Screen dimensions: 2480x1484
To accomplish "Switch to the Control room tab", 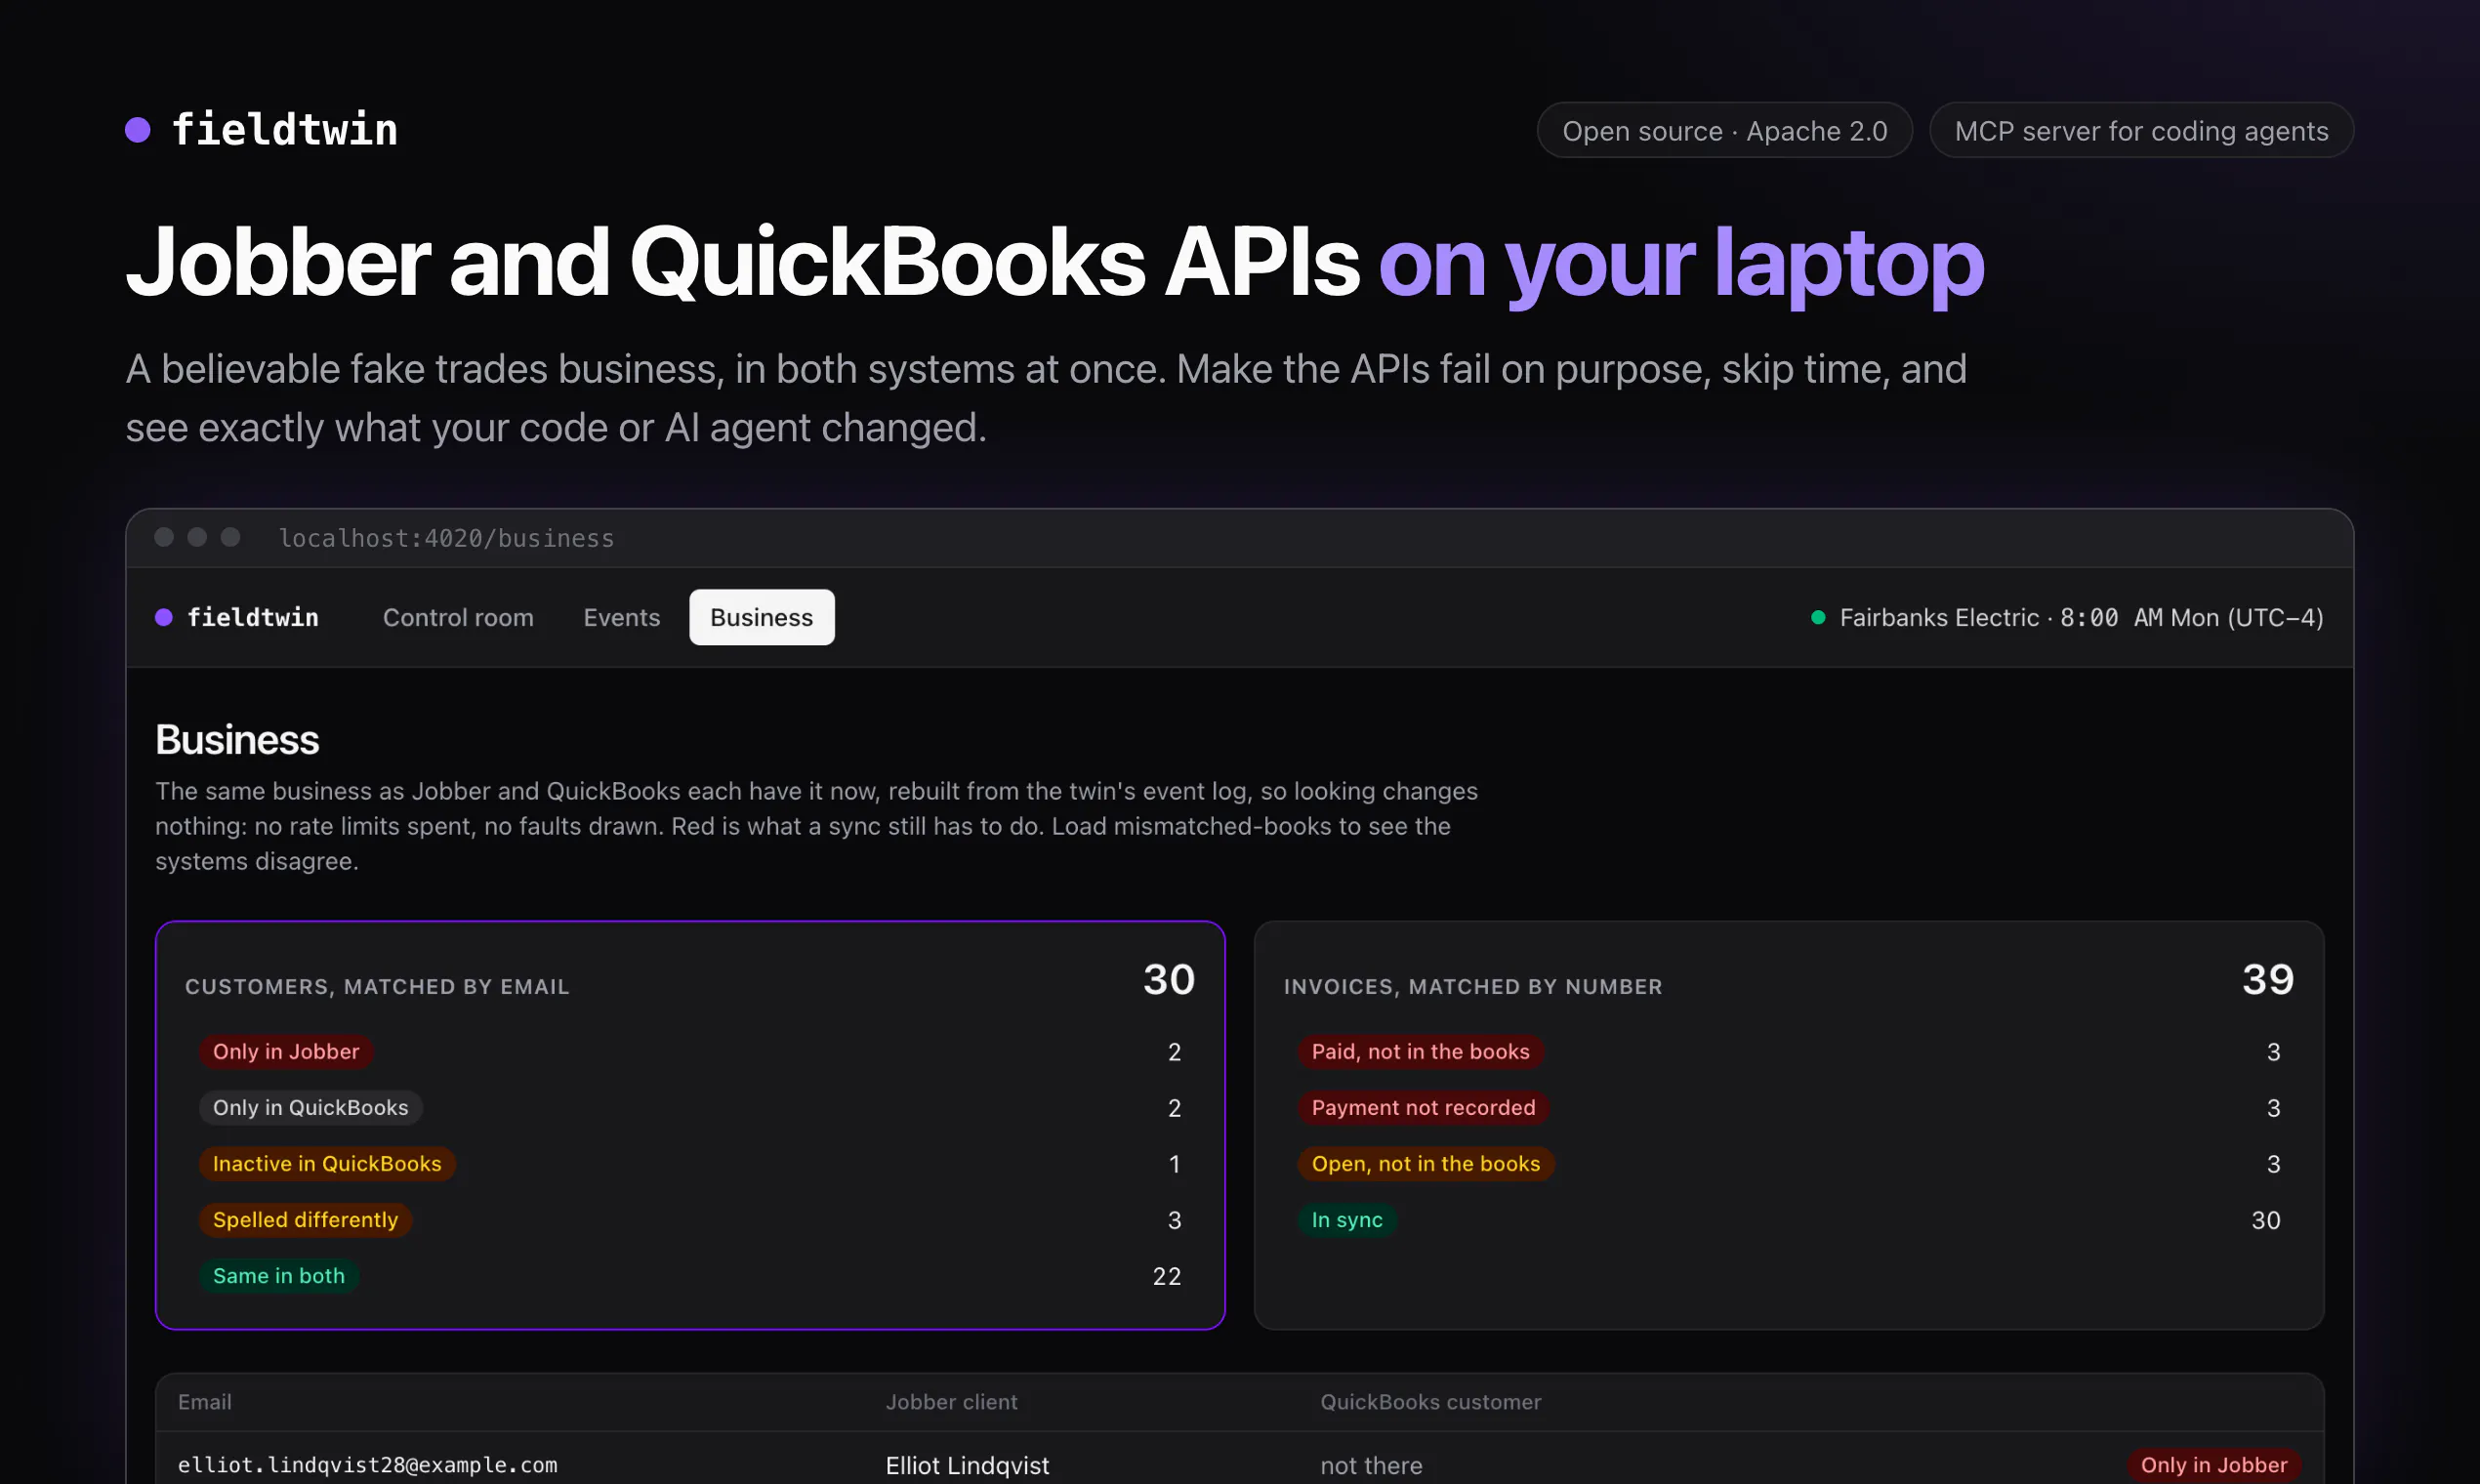I will (458, 617).
